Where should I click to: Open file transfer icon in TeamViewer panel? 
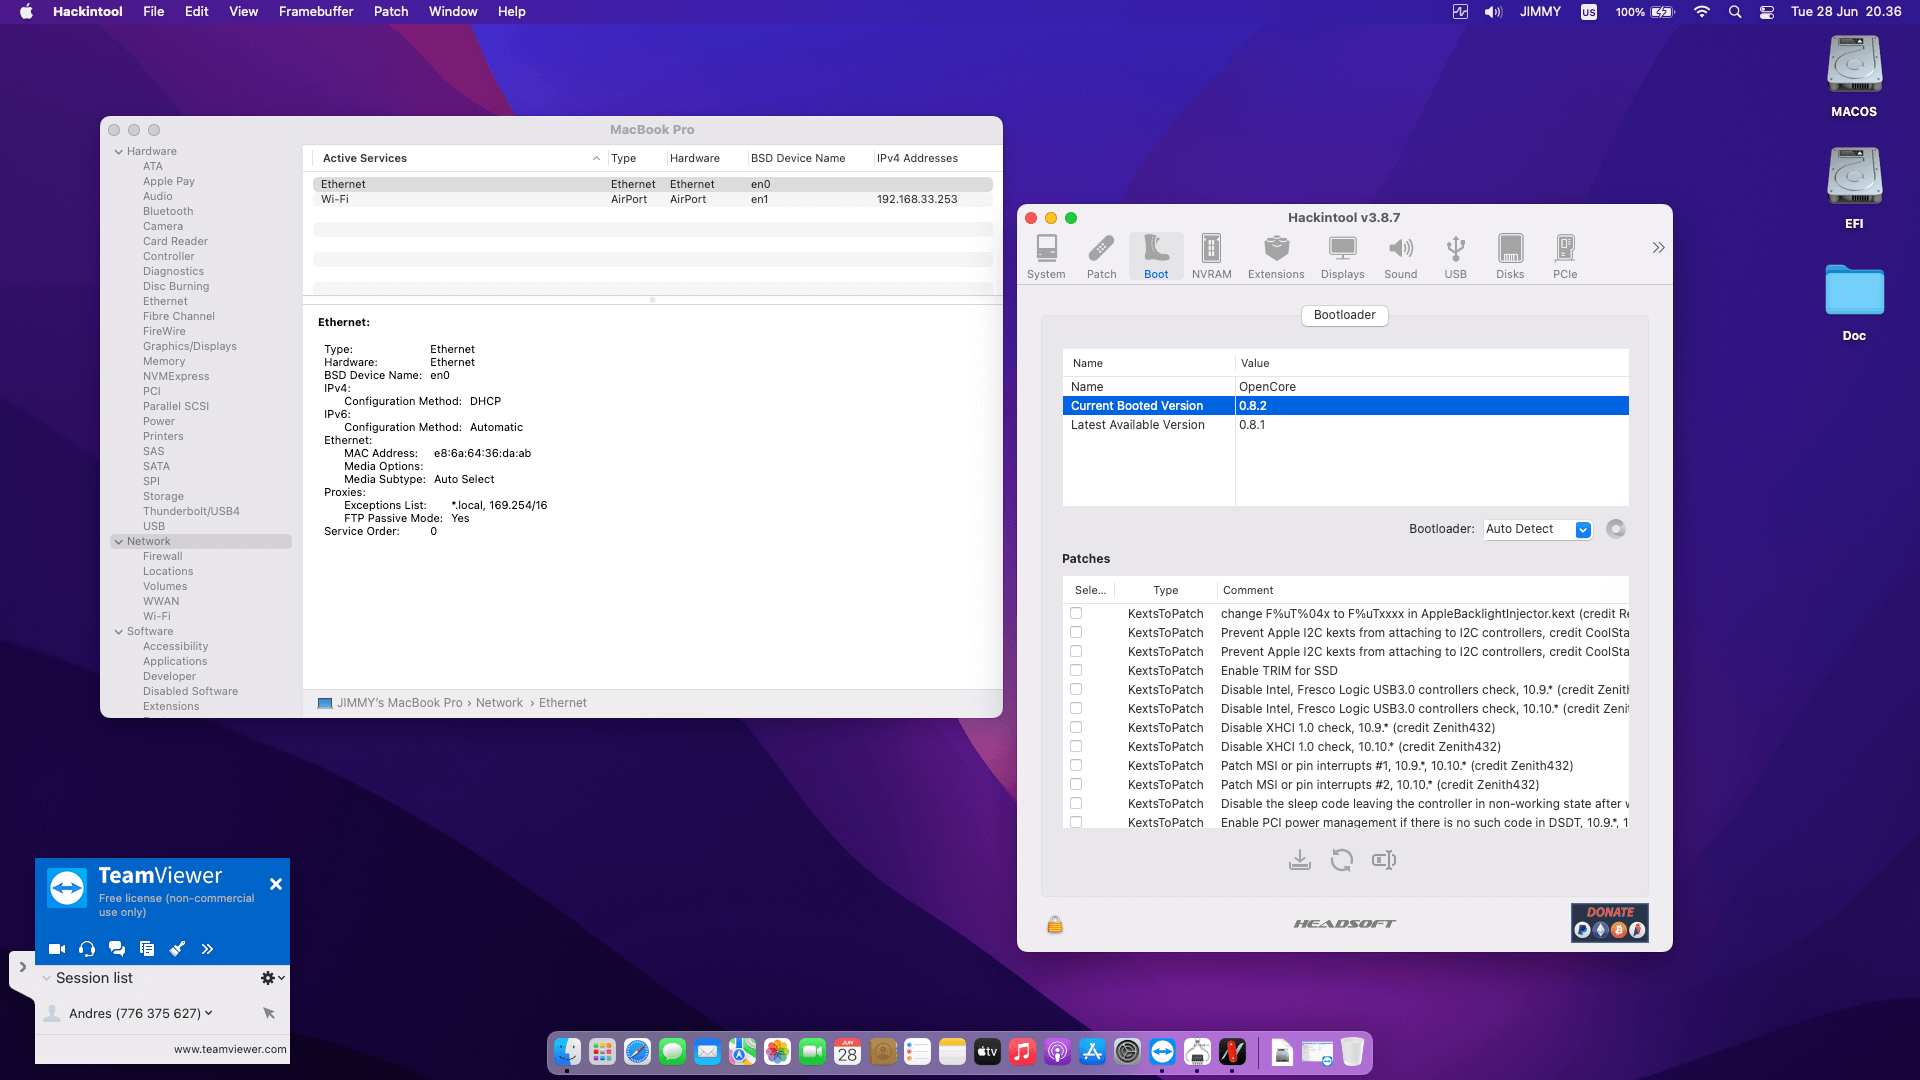(147, 949)
